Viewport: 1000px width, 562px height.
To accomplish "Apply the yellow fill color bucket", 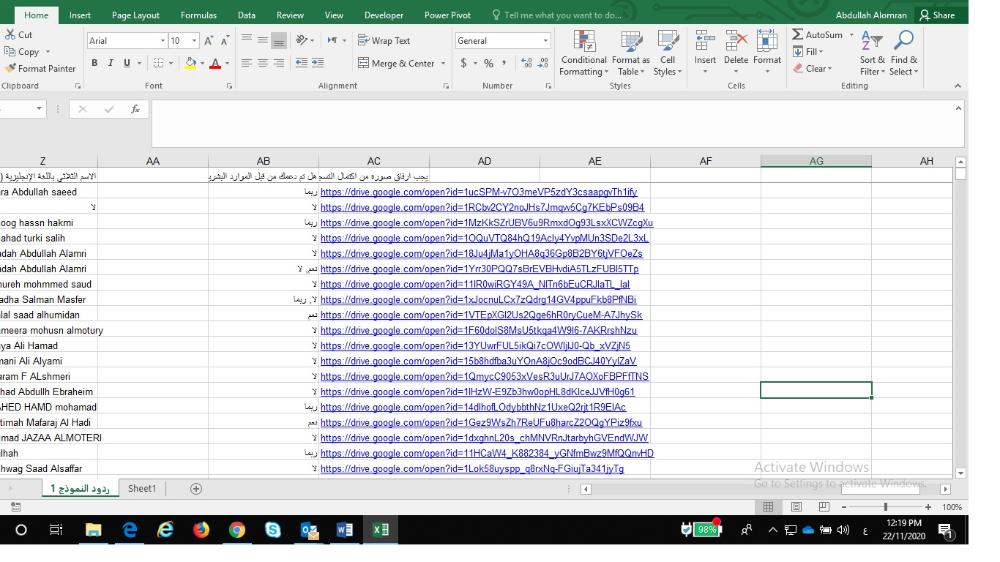I will click(190, 63).
